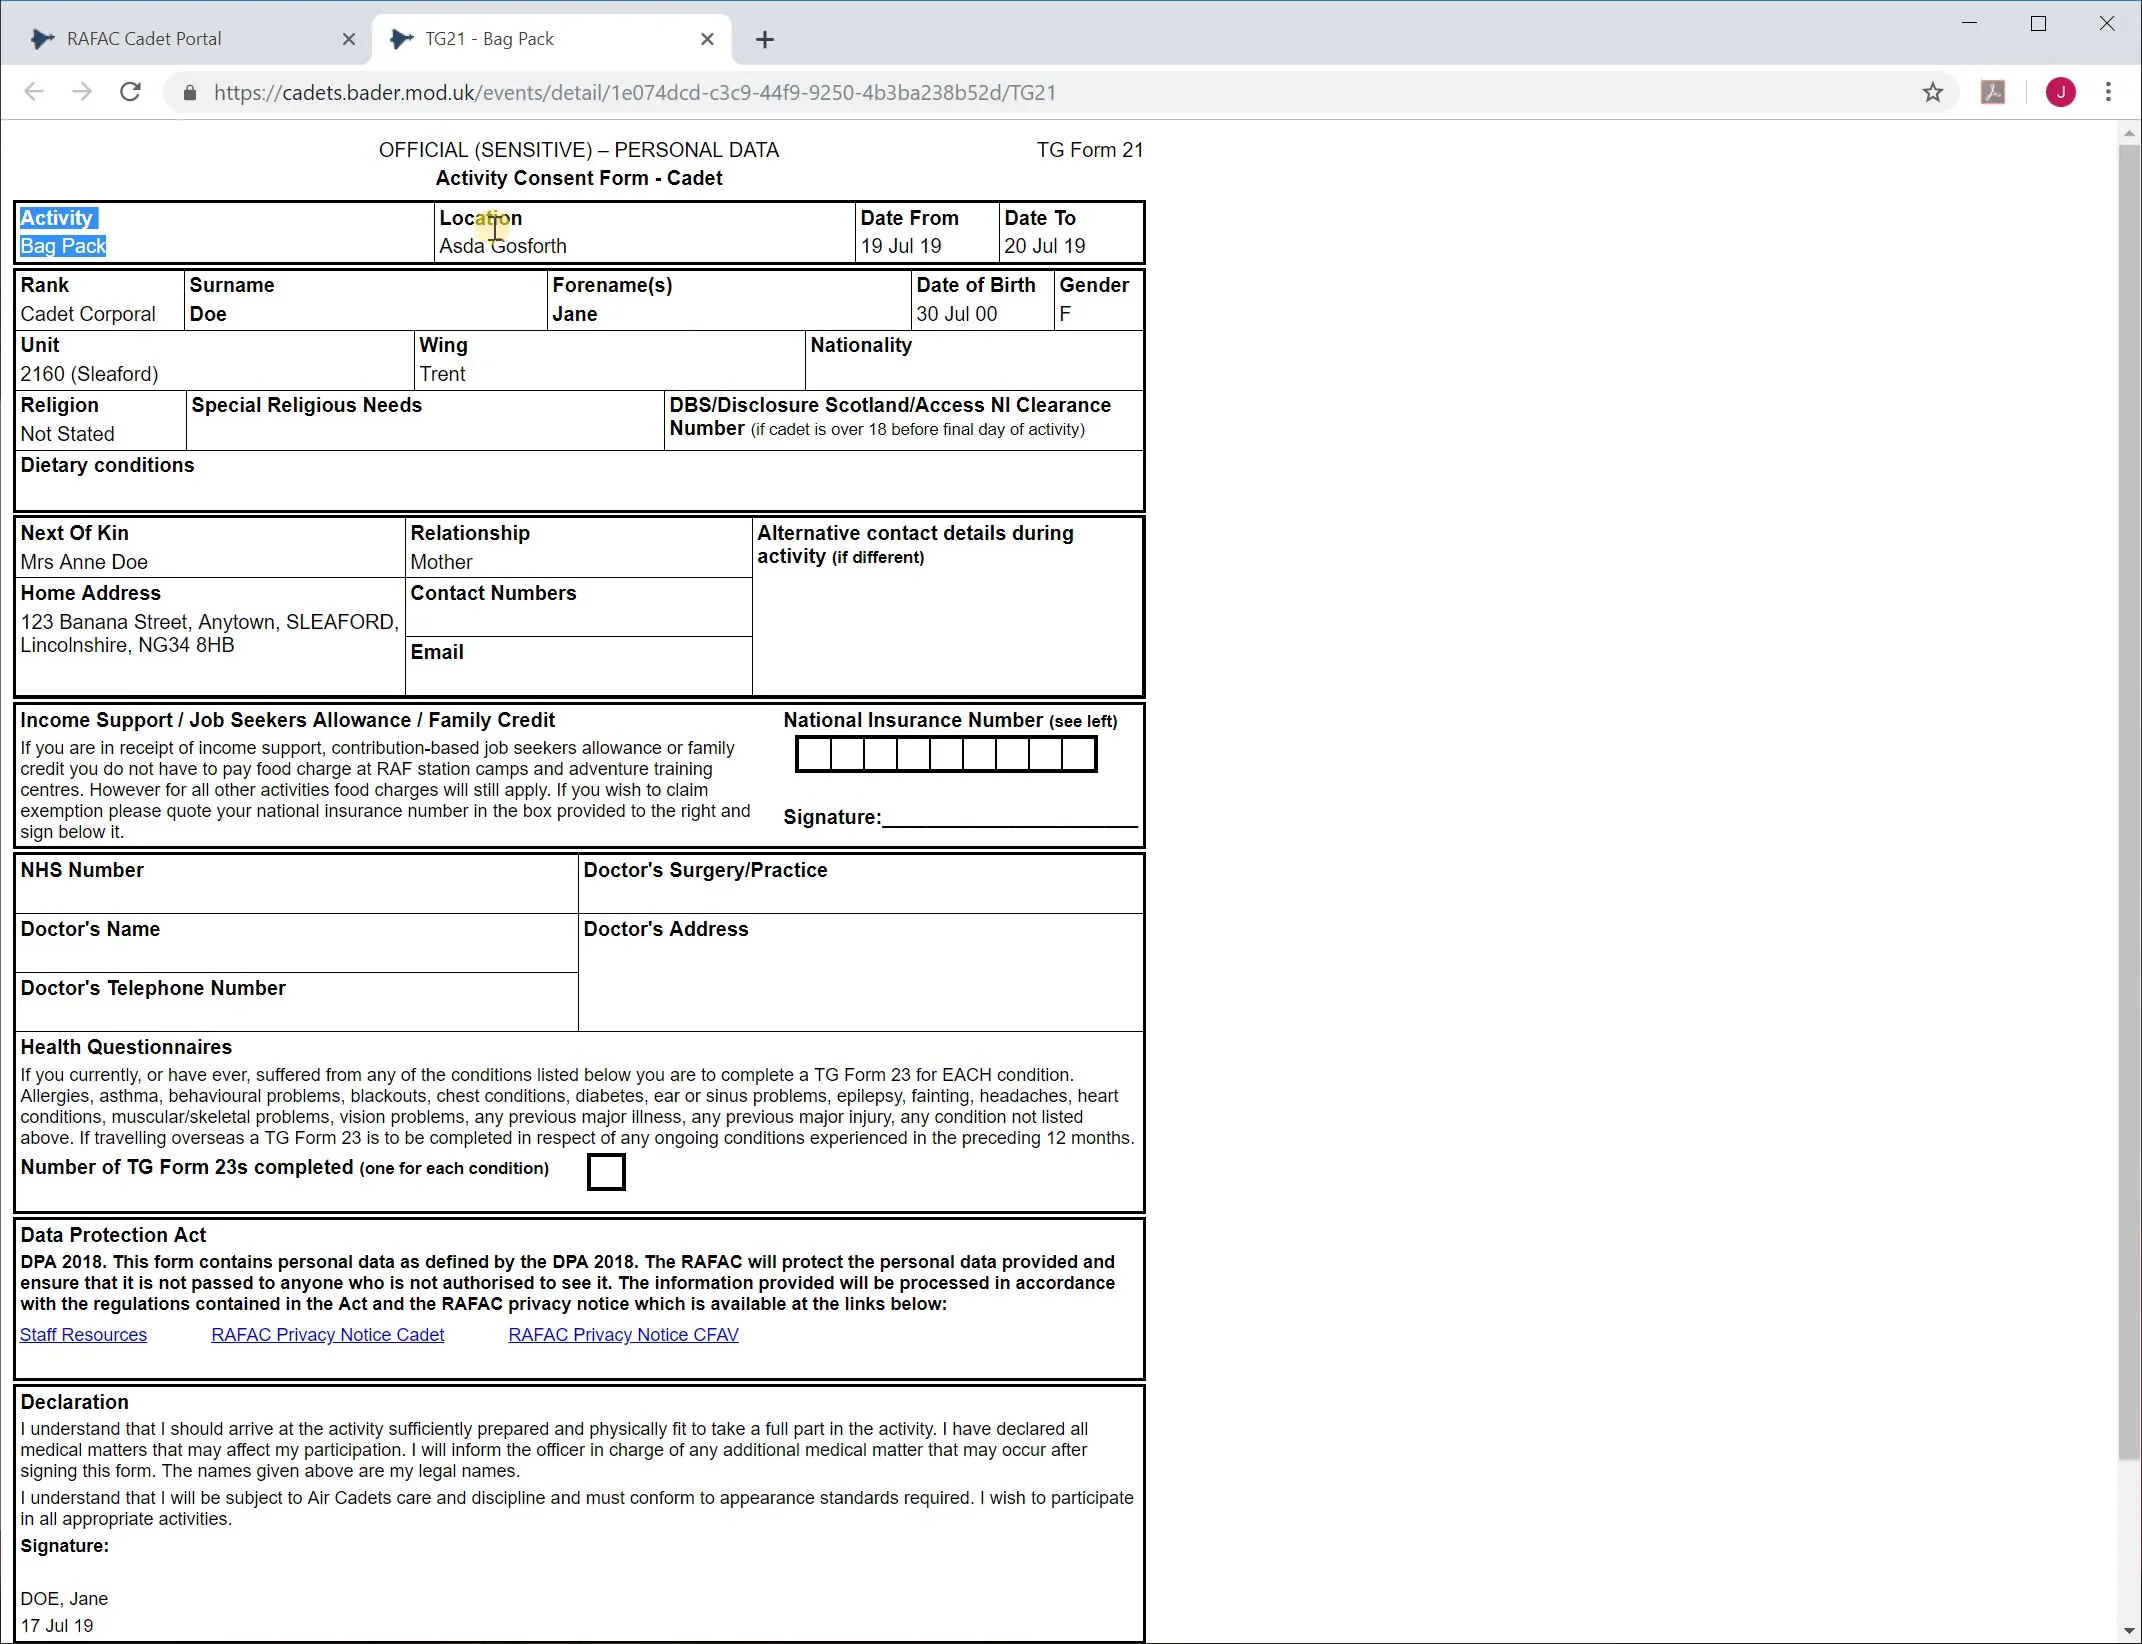Open RAFAC Privacy Notice CFAV link
Viewport: 2142px width, 1644px height.
pyautogui.click(x=623, y=1335)
